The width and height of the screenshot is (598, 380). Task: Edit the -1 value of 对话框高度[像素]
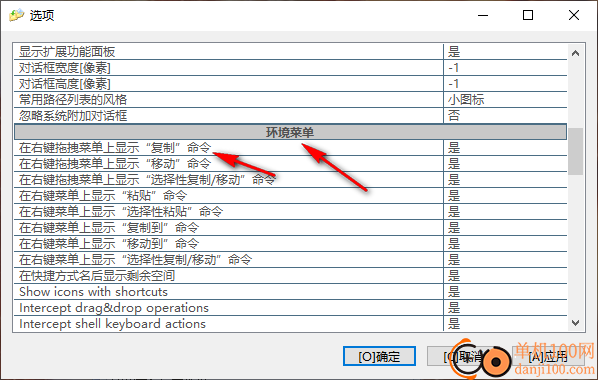[505, 84]
